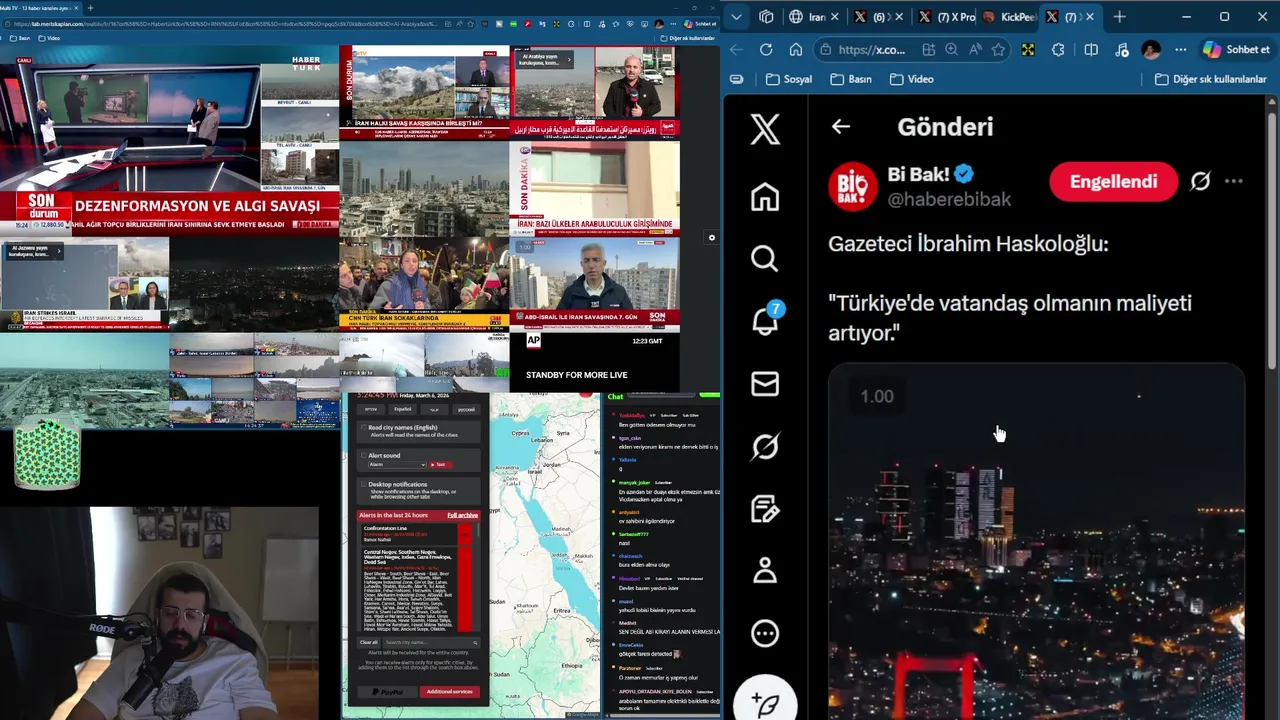Click the Multi TV tab in left window
The image size is (1280, 720).
click(42, 8)
